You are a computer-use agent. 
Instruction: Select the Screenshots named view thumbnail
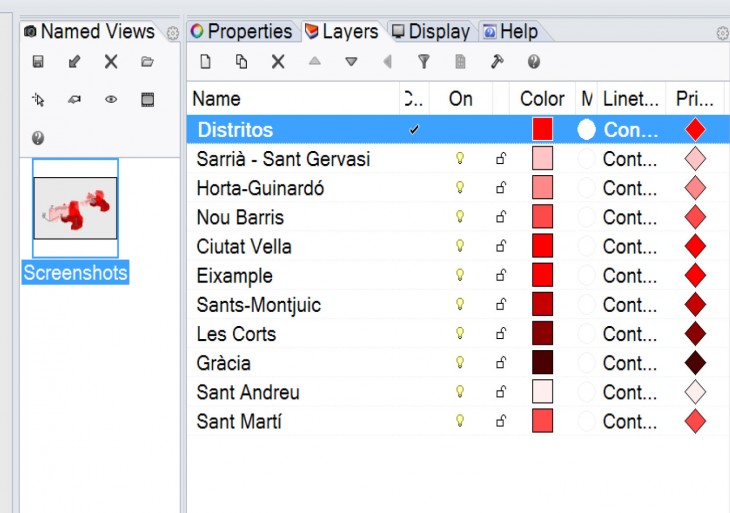tap(75, 208)
